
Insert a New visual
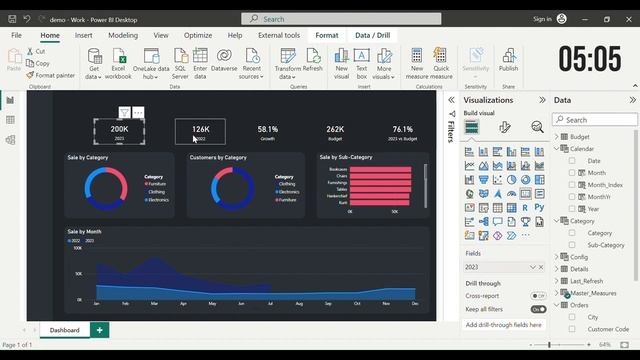[341, 64]
